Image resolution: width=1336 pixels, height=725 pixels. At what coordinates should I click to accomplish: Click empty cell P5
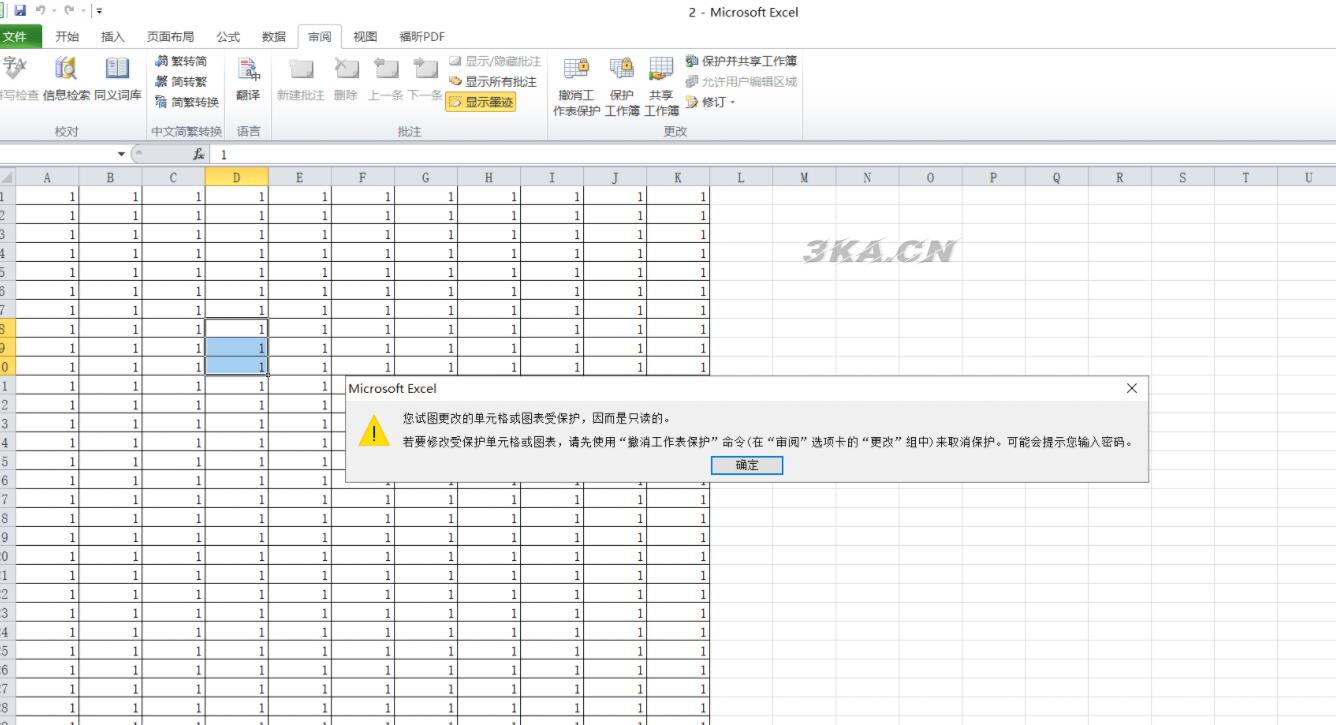point(993,272)
